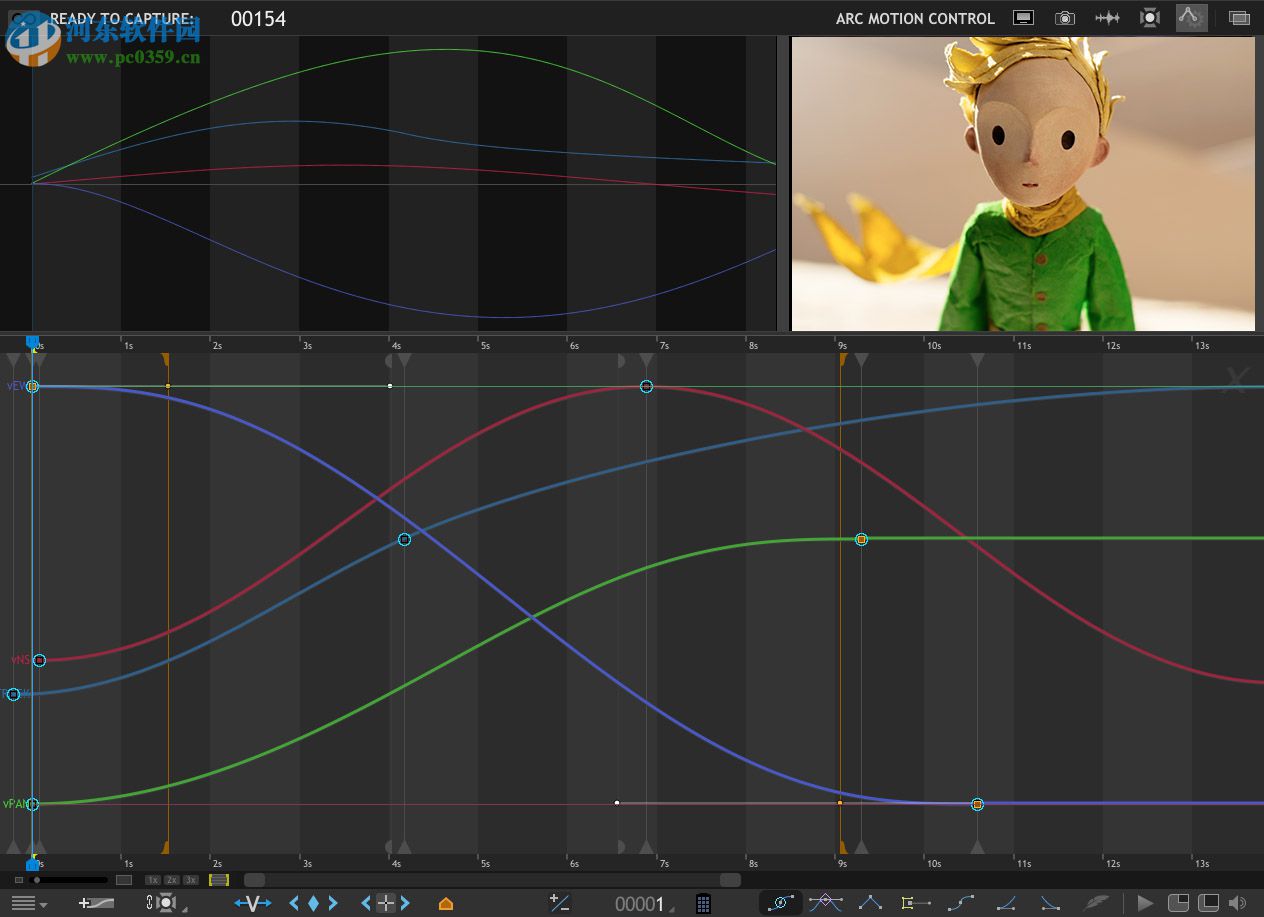Select the bezier smooth keyframe tool
The image size is (1264, 917).
click(x=825, y=903)
